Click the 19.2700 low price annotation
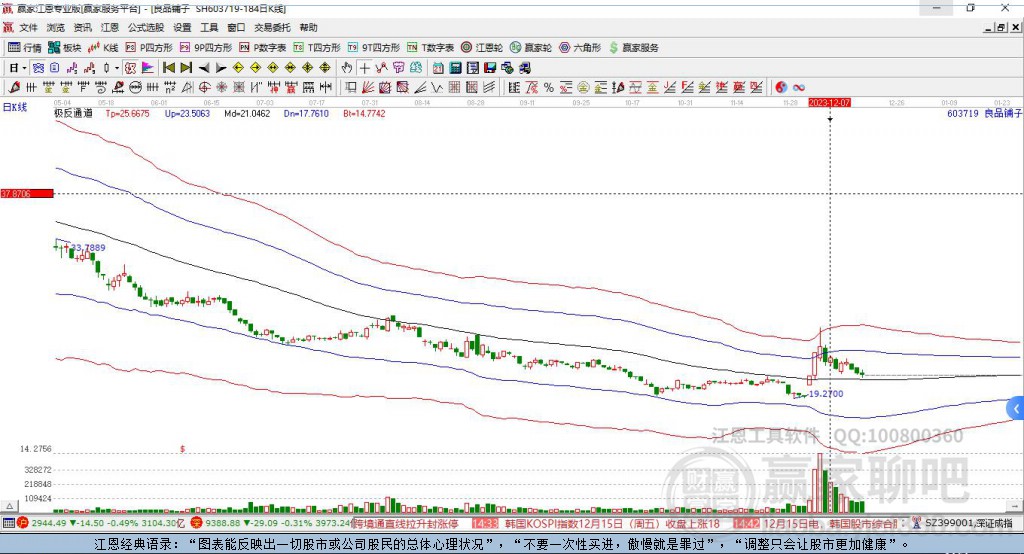 [x=825, y=393]
